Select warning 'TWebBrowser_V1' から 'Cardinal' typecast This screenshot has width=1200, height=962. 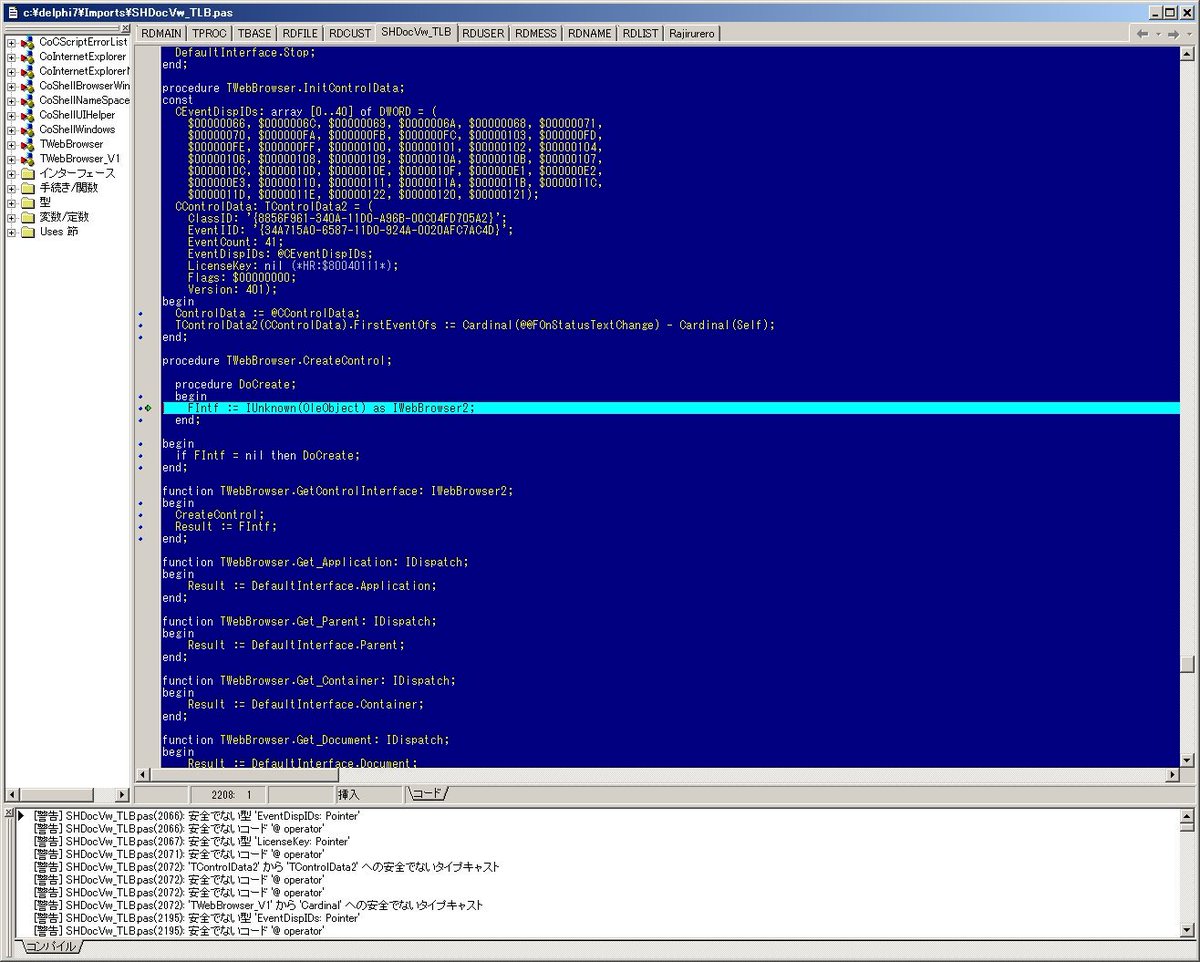tap(259, 905)
